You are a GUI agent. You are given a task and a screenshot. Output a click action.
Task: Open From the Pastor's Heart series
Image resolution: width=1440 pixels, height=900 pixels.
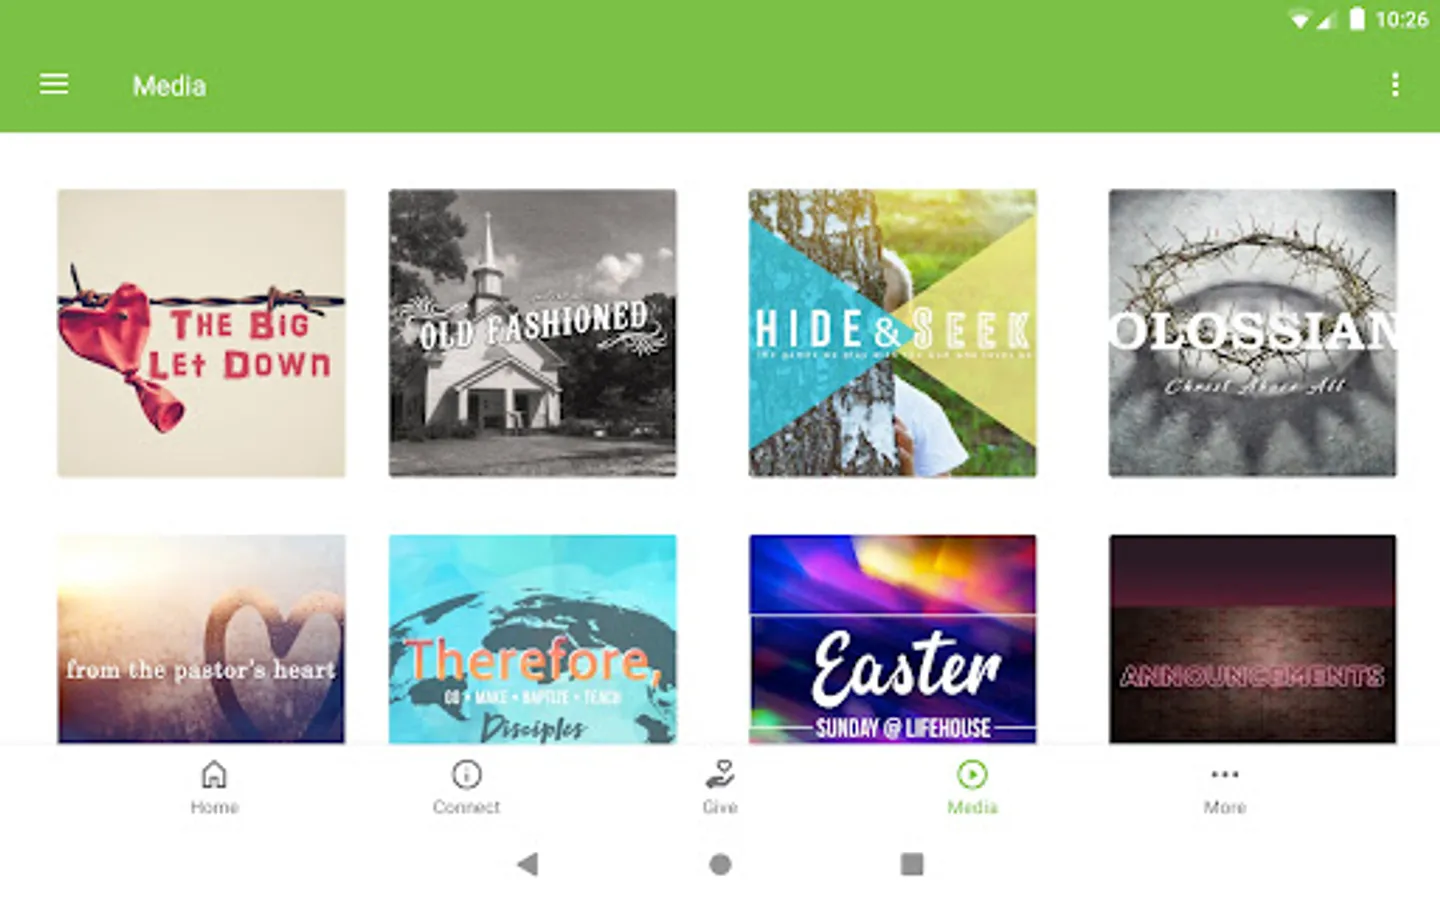tap(201, 639)
